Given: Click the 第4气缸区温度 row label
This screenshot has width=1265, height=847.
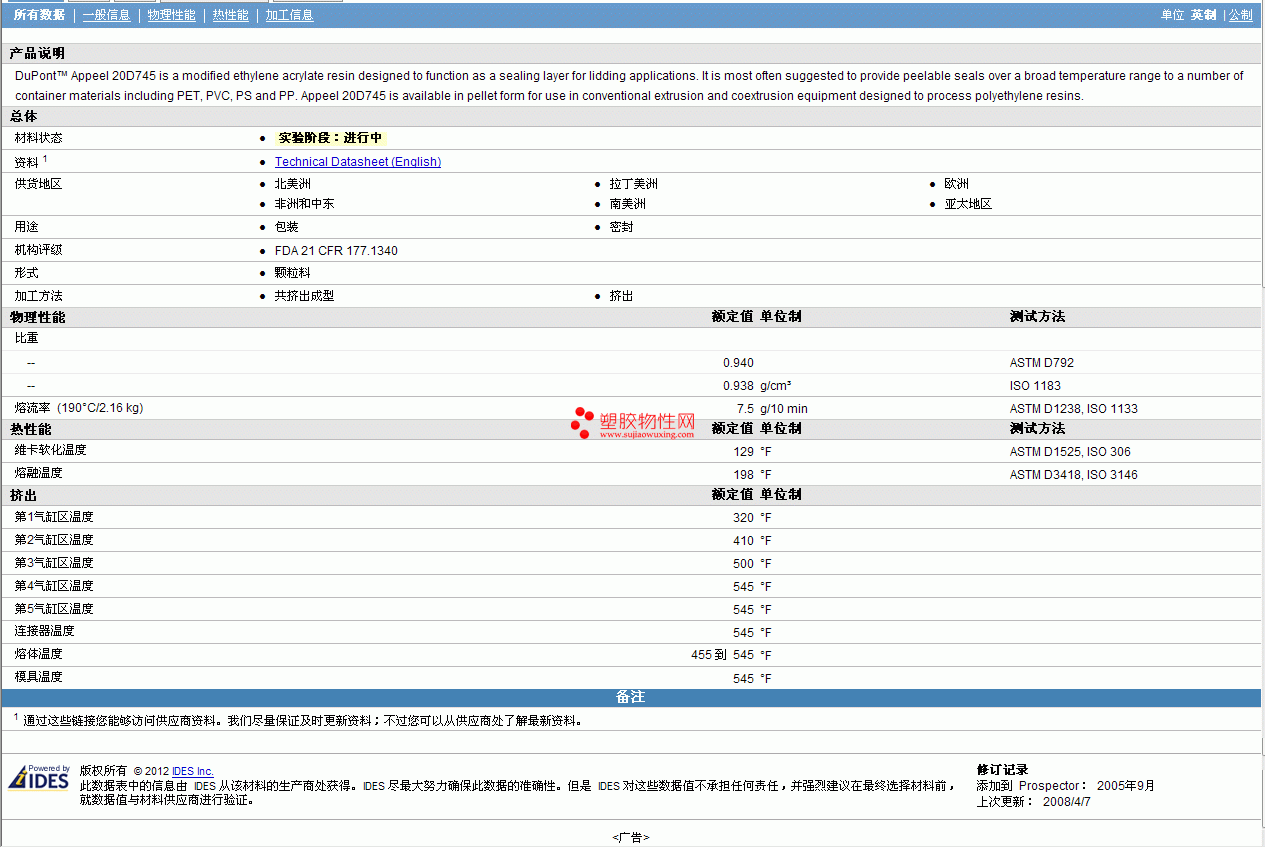Looking at the screenshot, I should coord(54,586).
